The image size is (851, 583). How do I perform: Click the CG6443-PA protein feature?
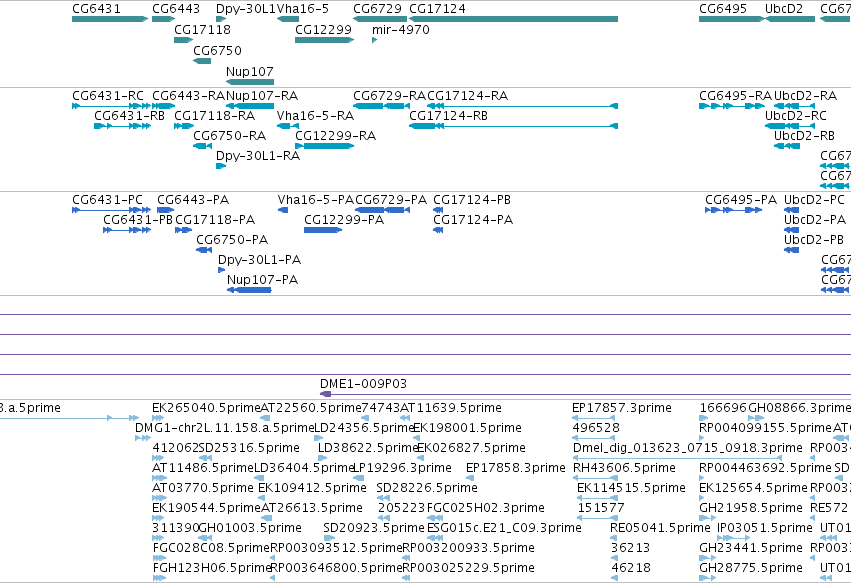pyautogui.click(x=166, y=210)
